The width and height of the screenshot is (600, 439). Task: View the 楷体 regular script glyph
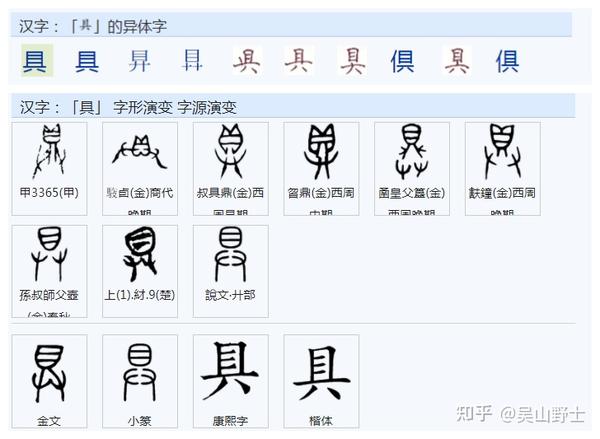321,381
